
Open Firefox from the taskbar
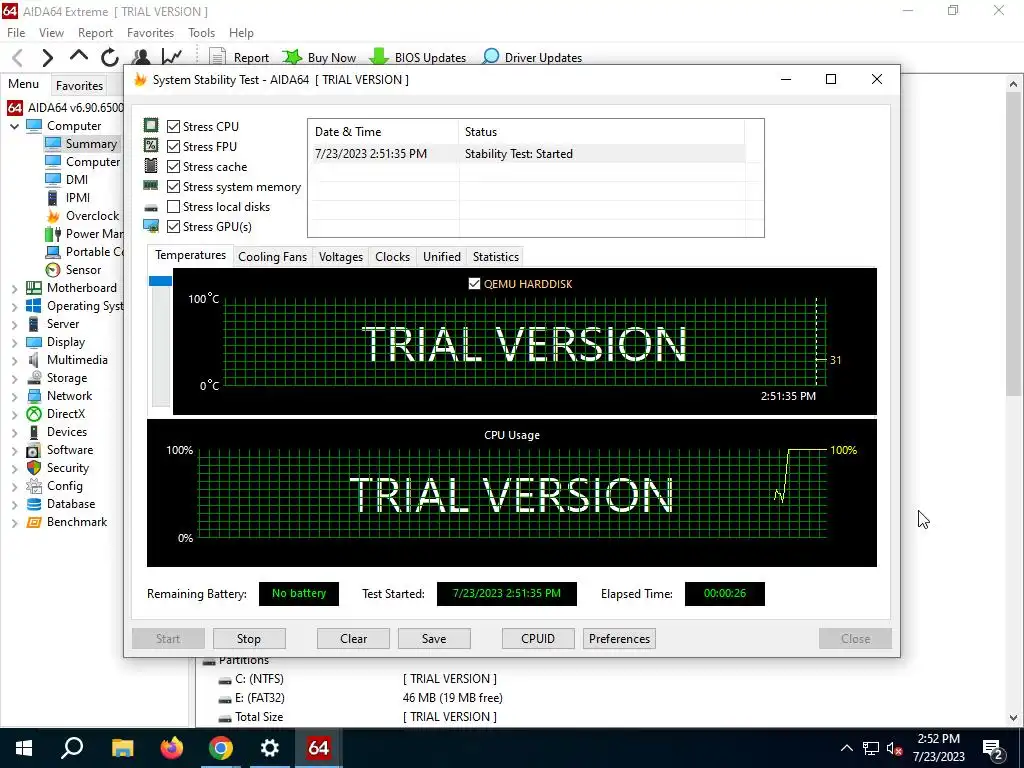pos(172,748)
